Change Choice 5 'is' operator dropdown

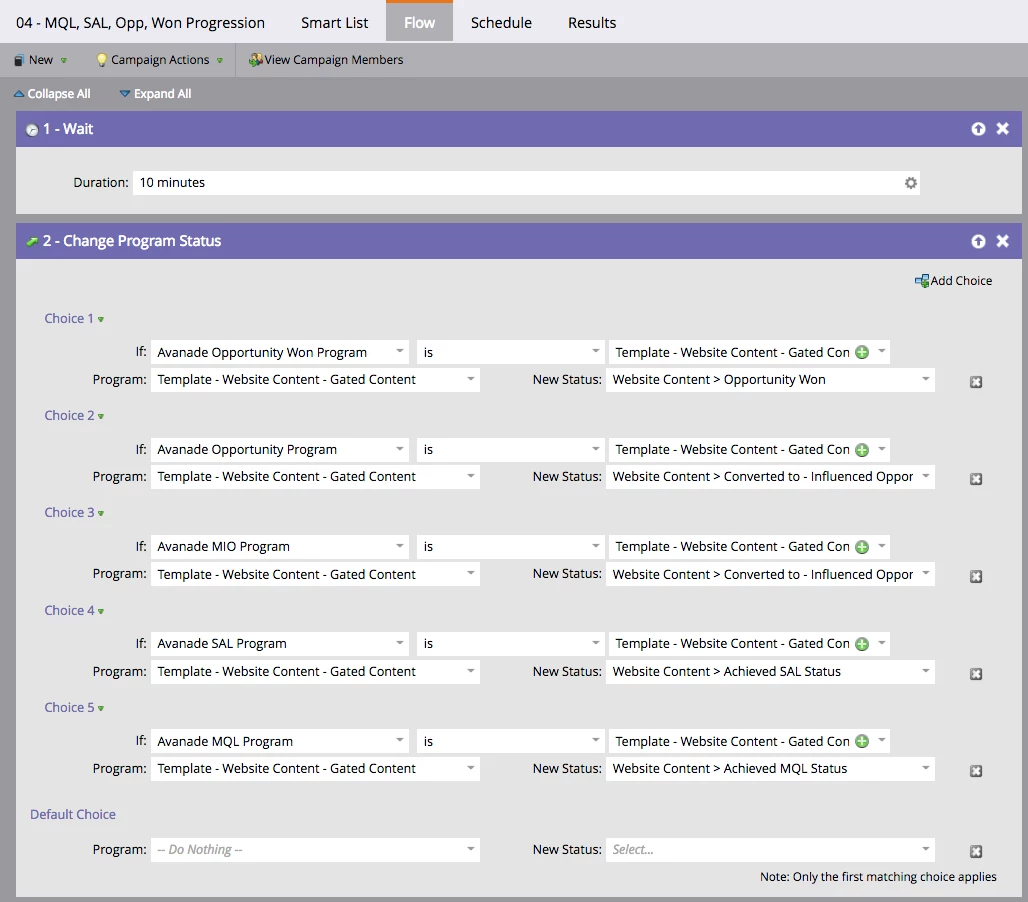tap(510, 741)
